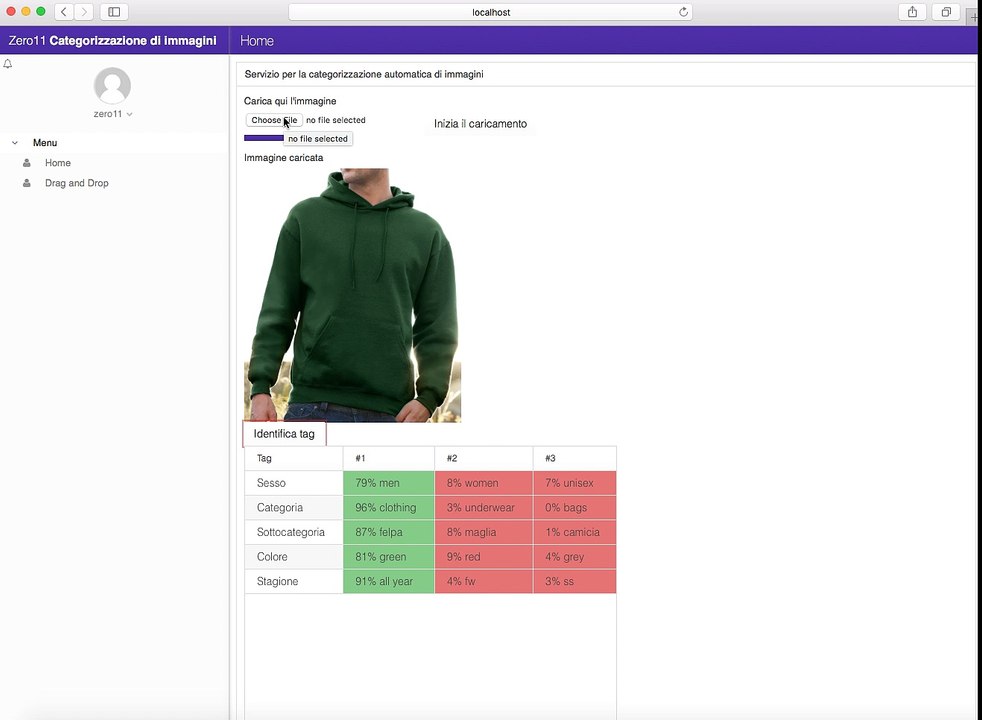Show the Safari tab overview

[x=946, y=12]
